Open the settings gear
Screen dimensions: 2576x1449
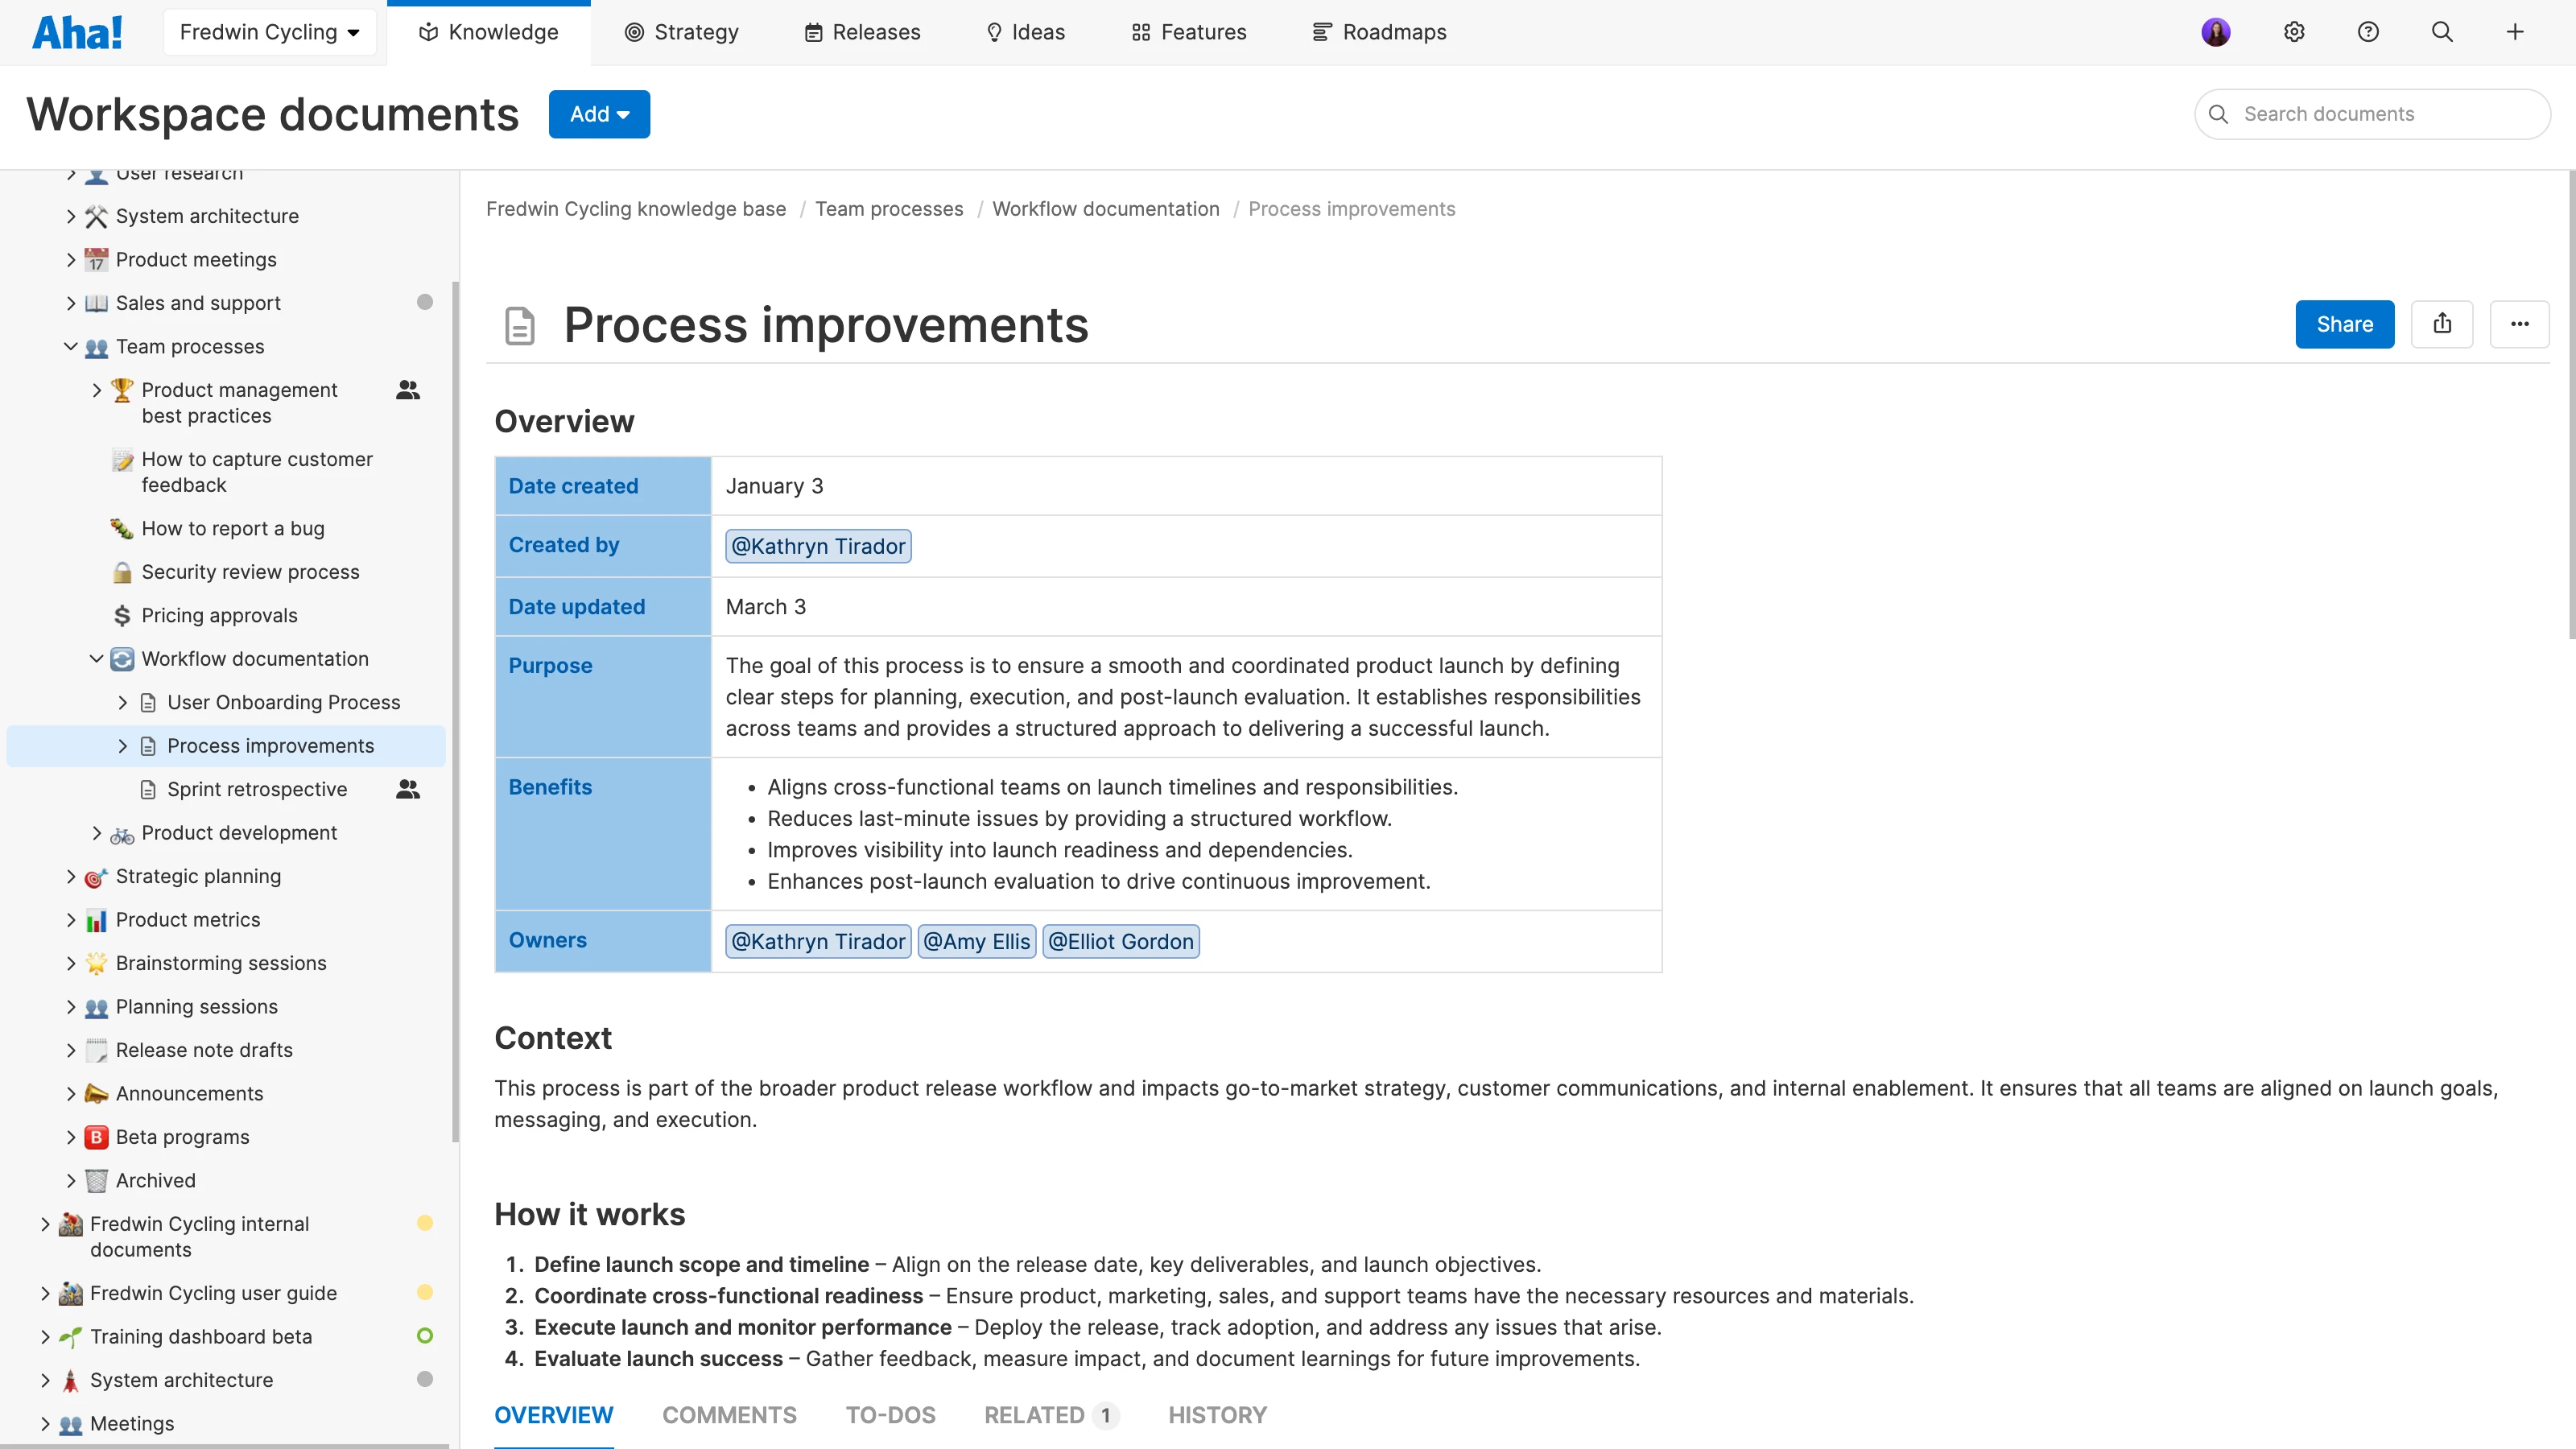[x=2293, y=31]
